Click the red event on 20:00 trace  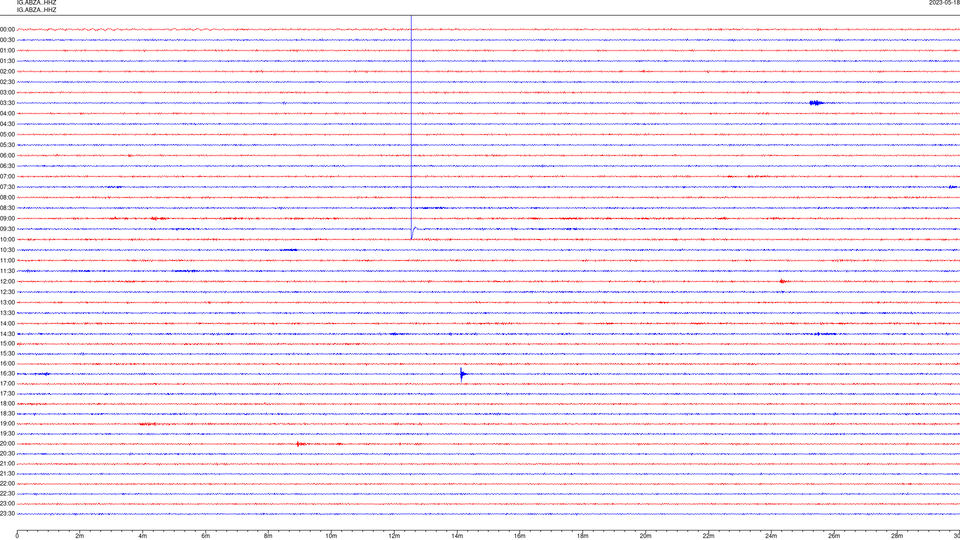click(x=300, y=444)
